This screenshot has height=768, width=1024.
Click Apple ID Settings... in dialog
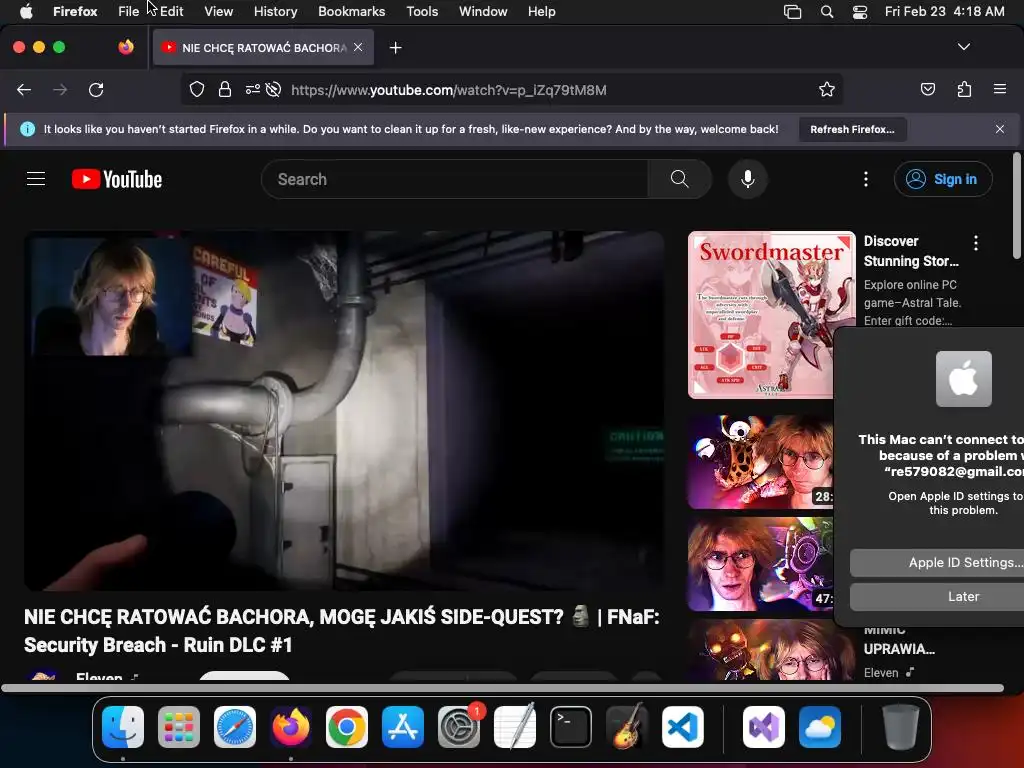click(x=938, y=562)
